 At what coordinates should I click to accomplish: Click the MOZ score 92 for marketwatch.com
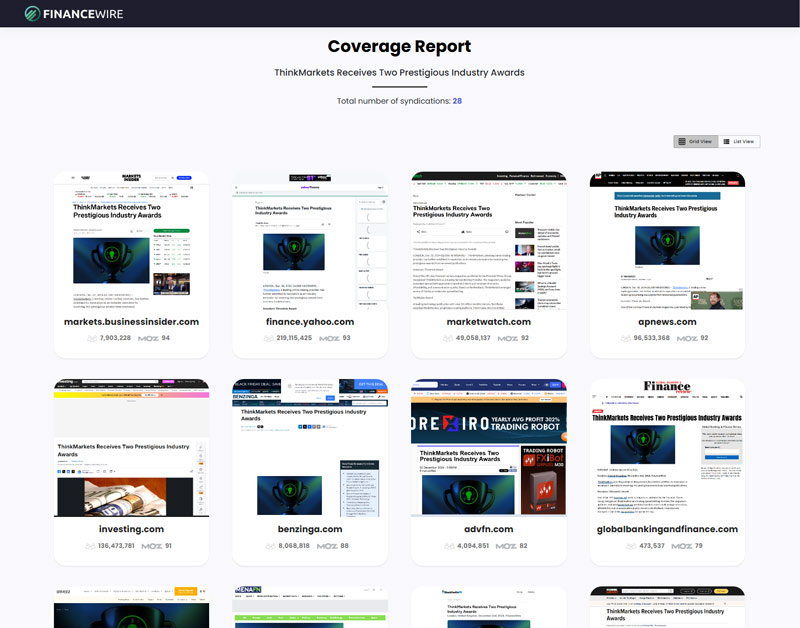click(x=525, y=338)
